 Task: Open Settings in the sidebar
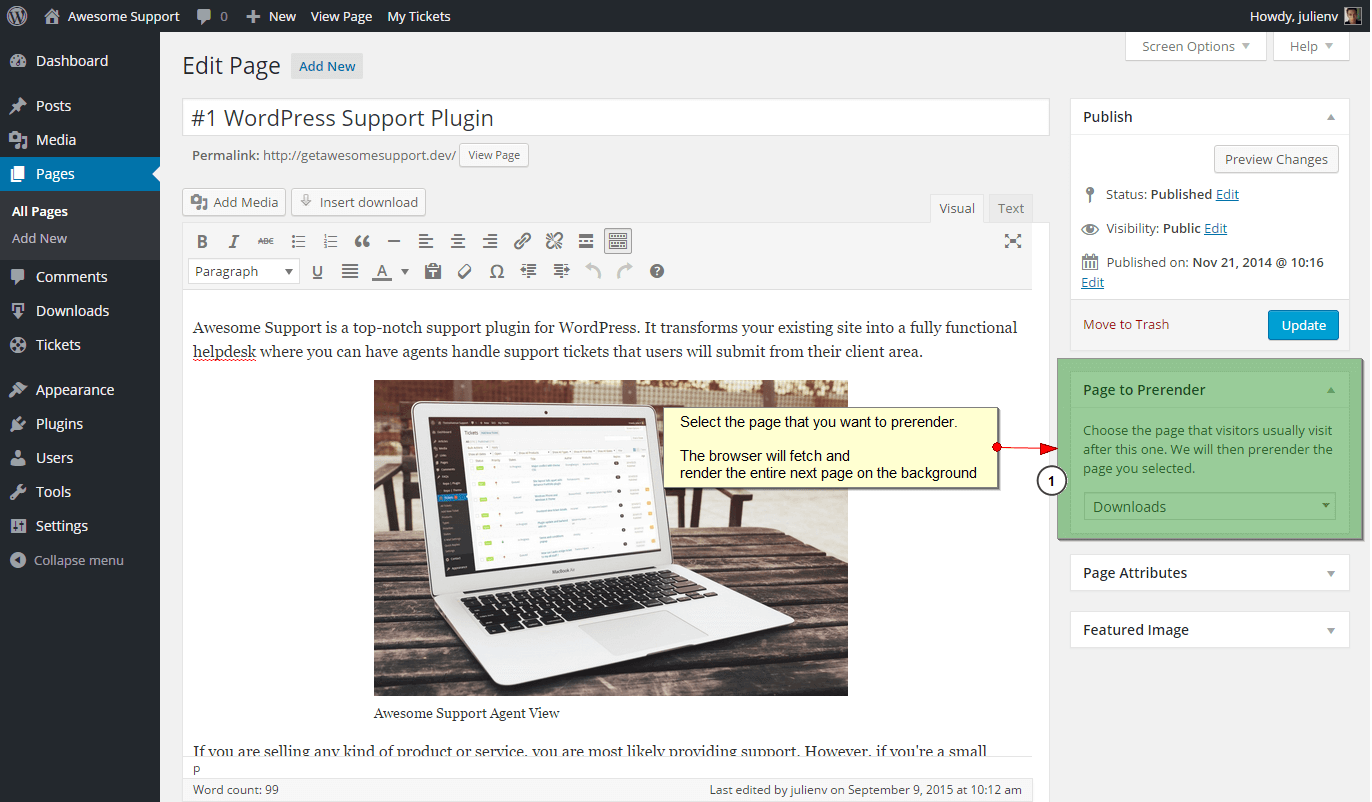point(79,526)
